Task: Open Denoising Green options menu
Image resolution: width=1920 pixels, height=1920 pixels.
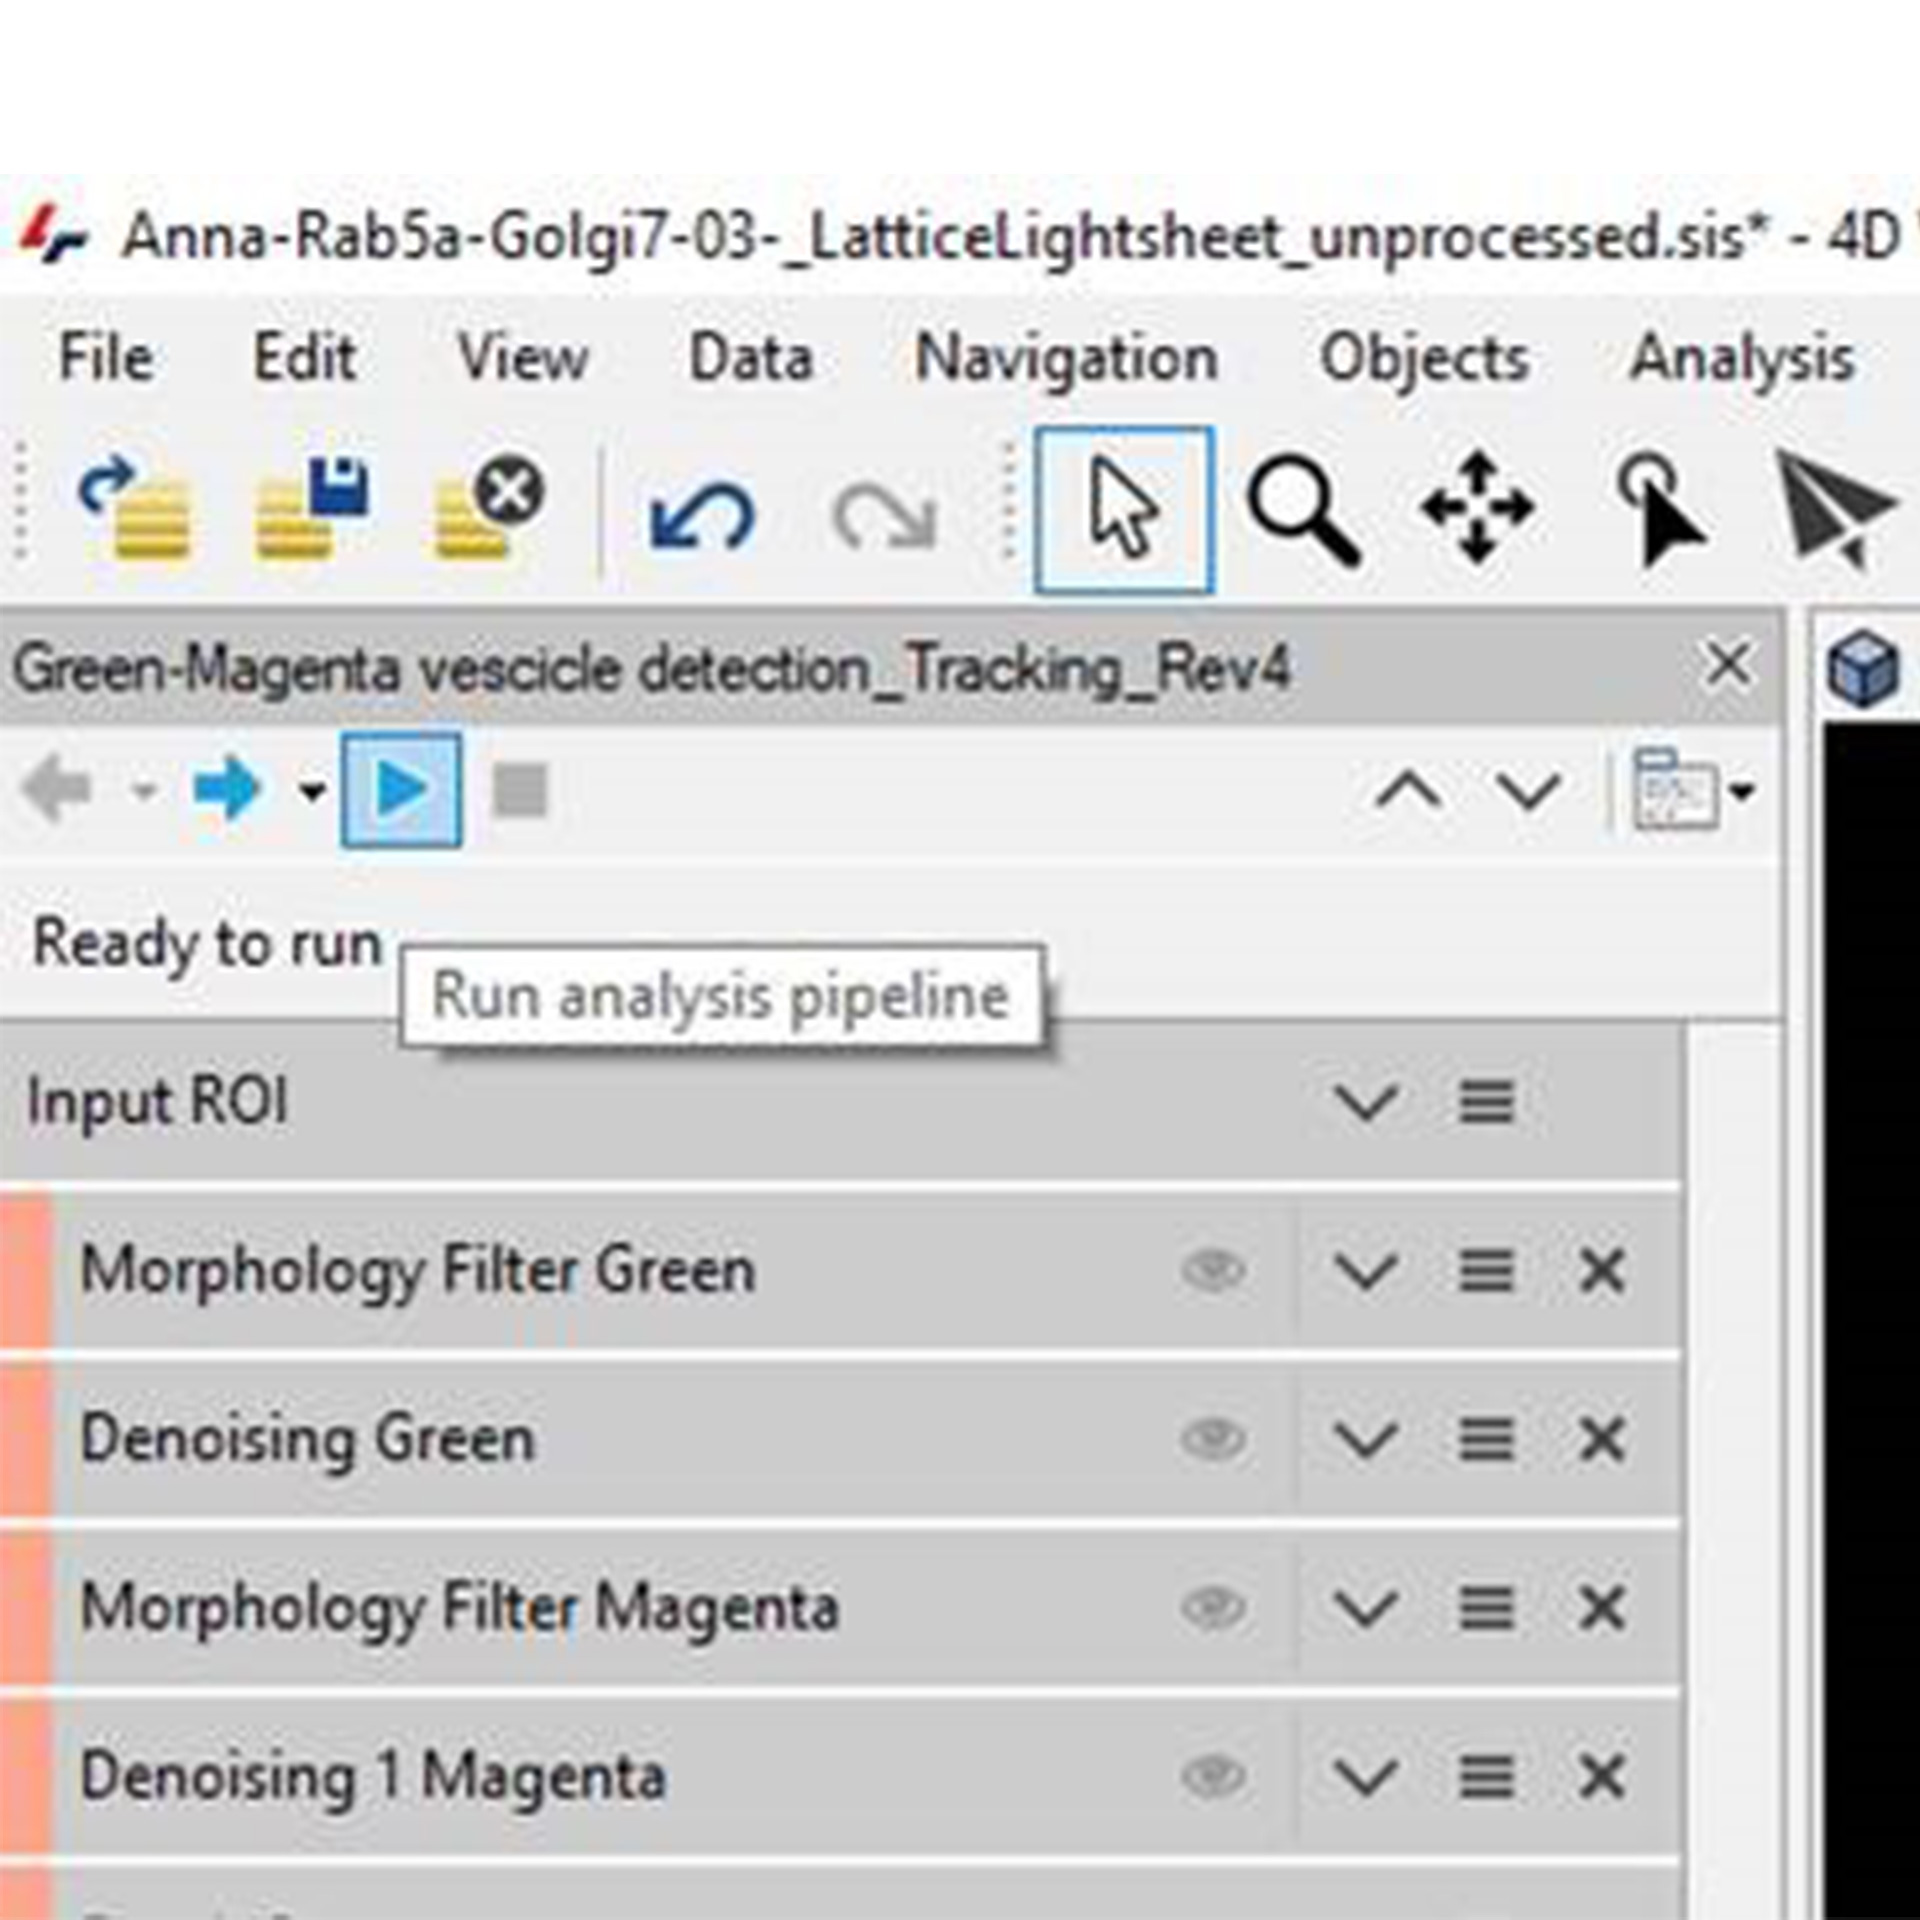Action: coord(1486,1440)
